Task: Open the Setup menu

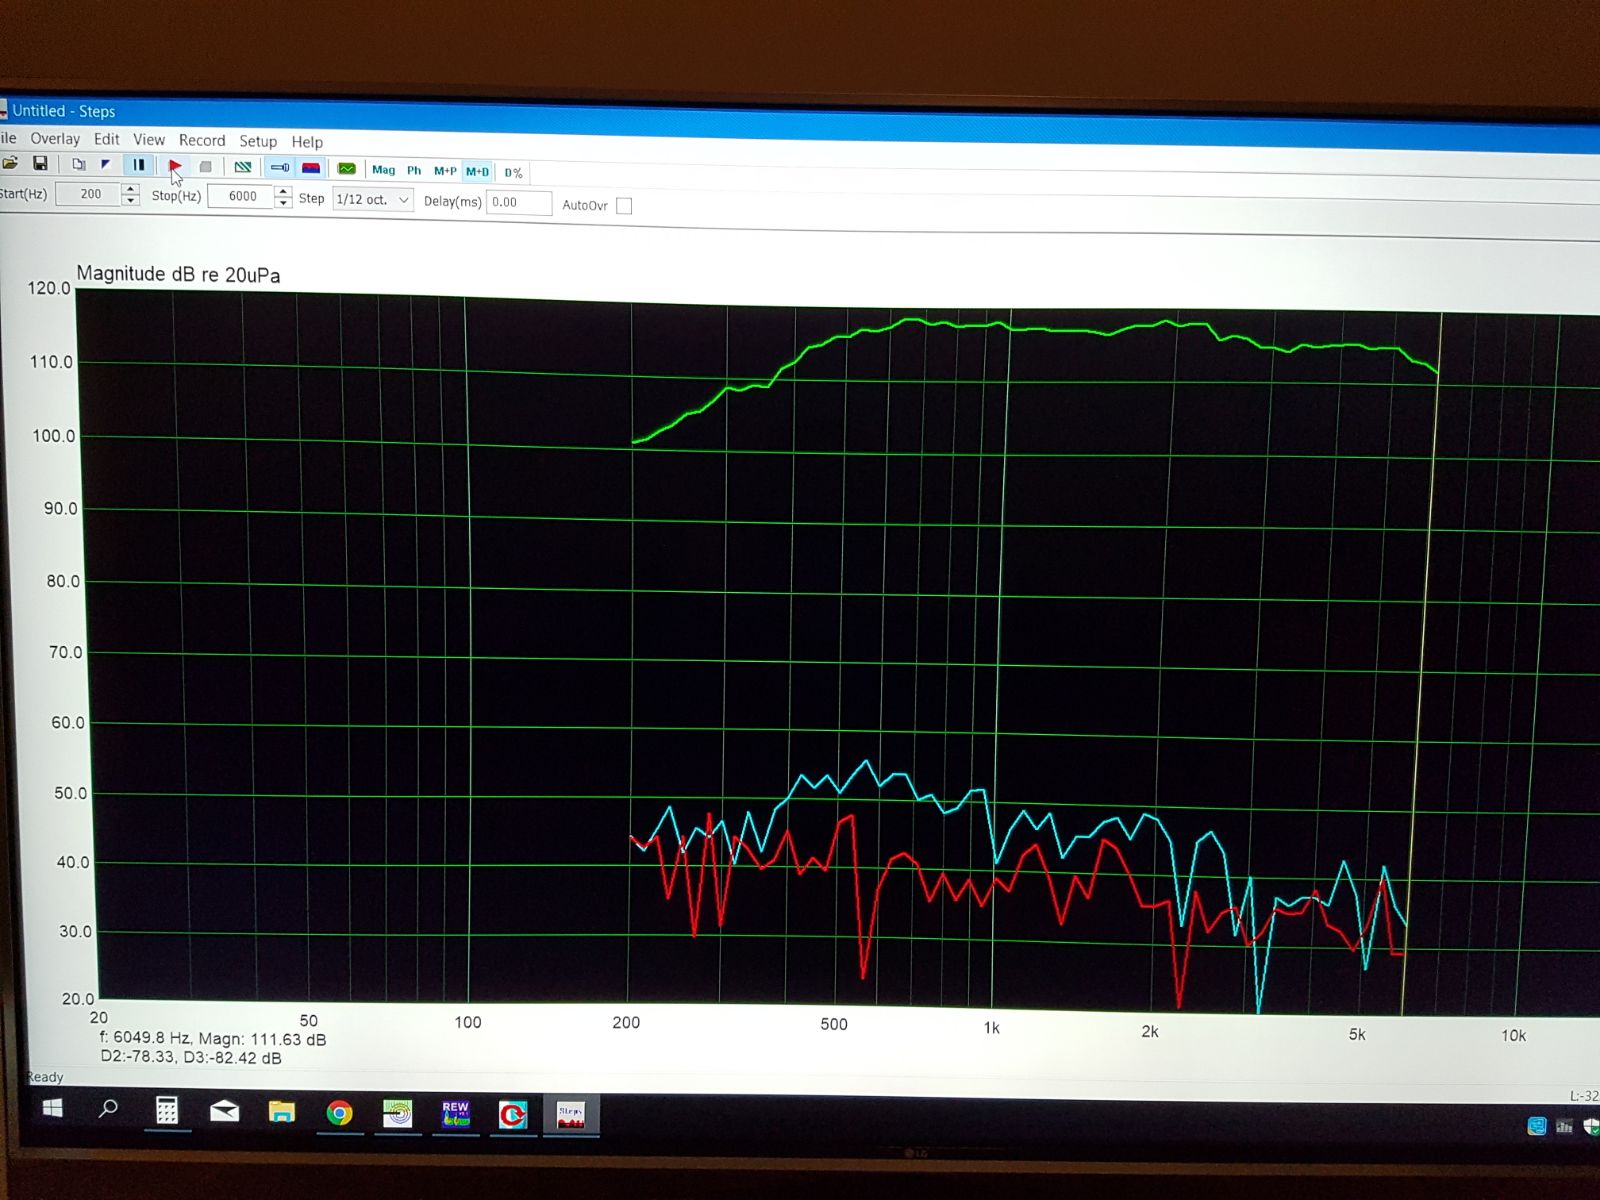Action: pos(258,141)
